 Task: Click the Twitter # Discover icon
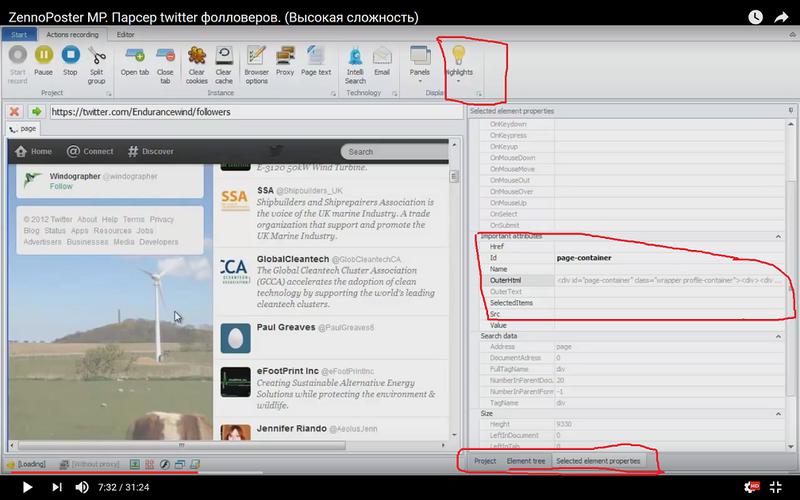(x=133, y=152)
